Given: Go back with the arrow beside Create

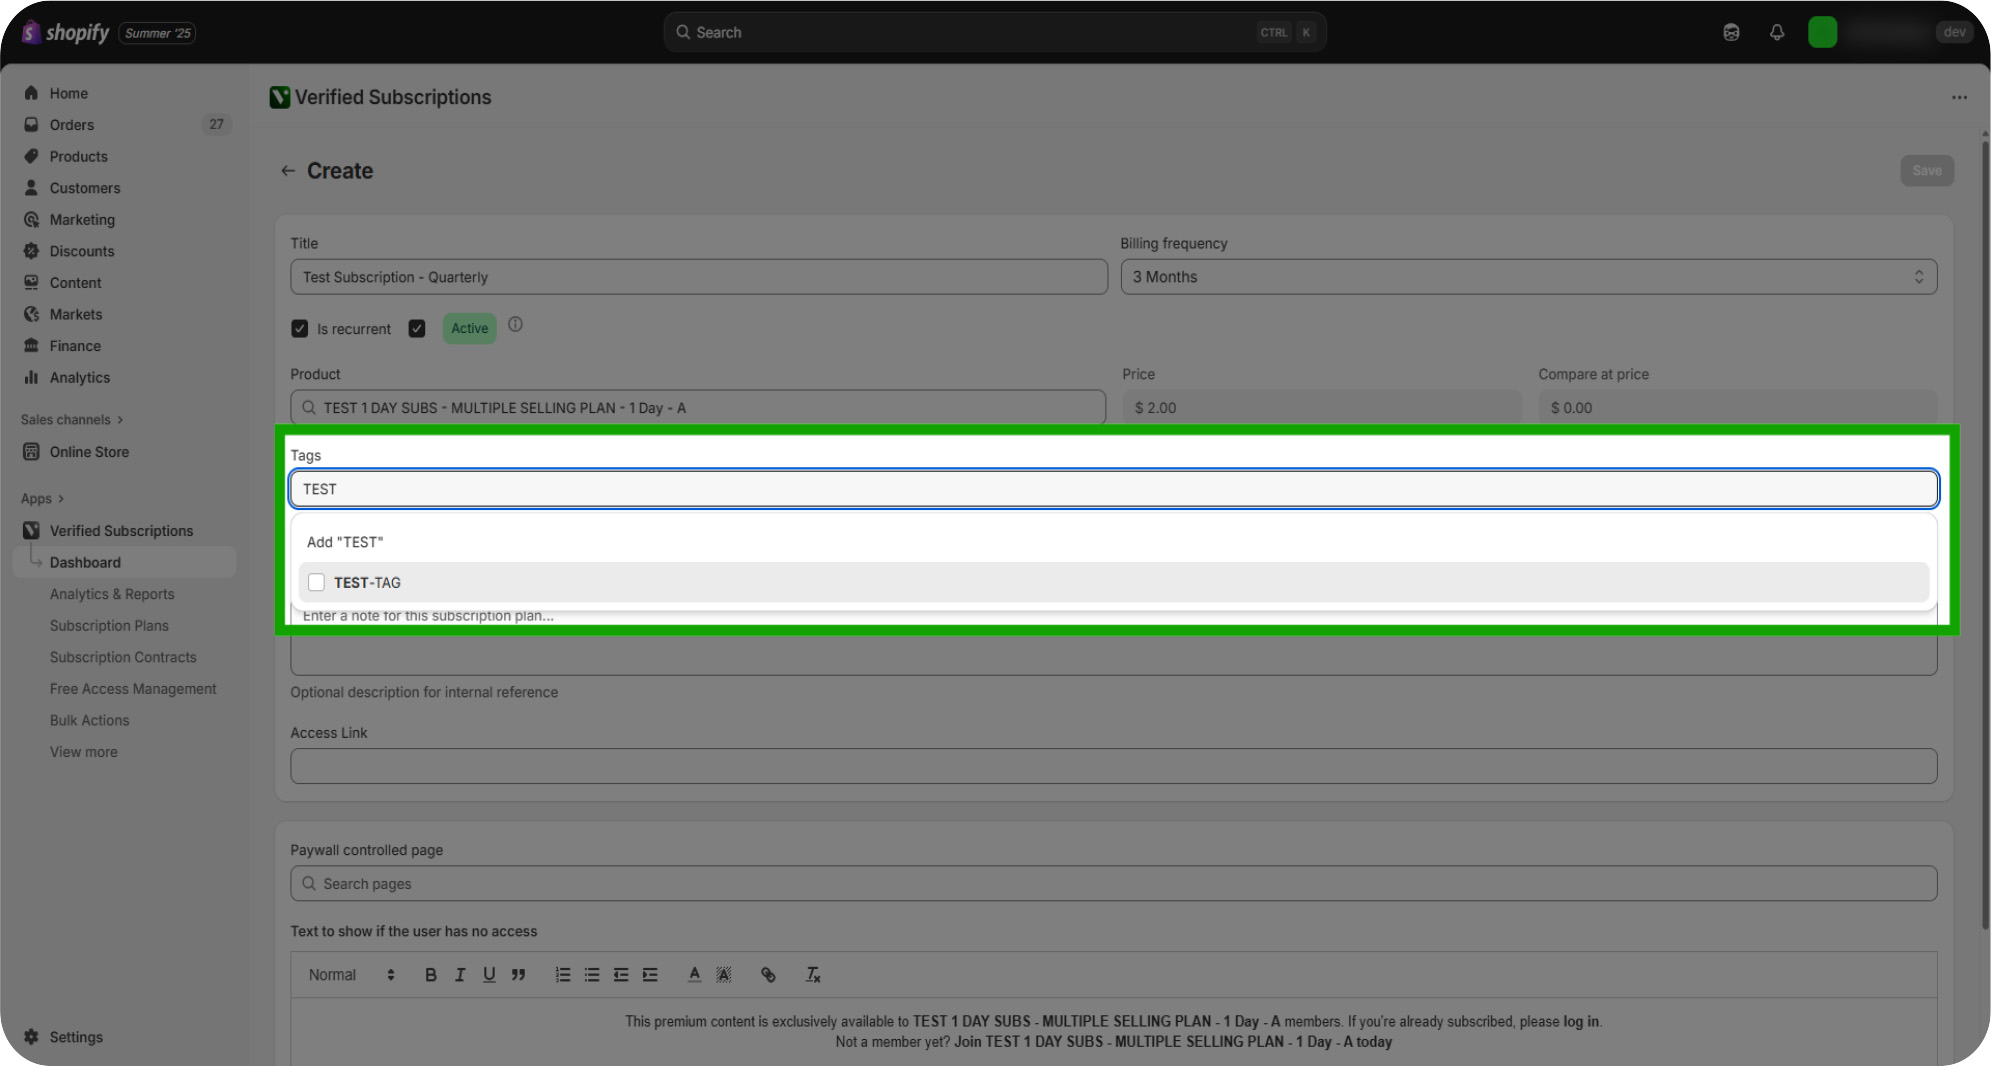Looking at the screenshot, I should 288,171.
